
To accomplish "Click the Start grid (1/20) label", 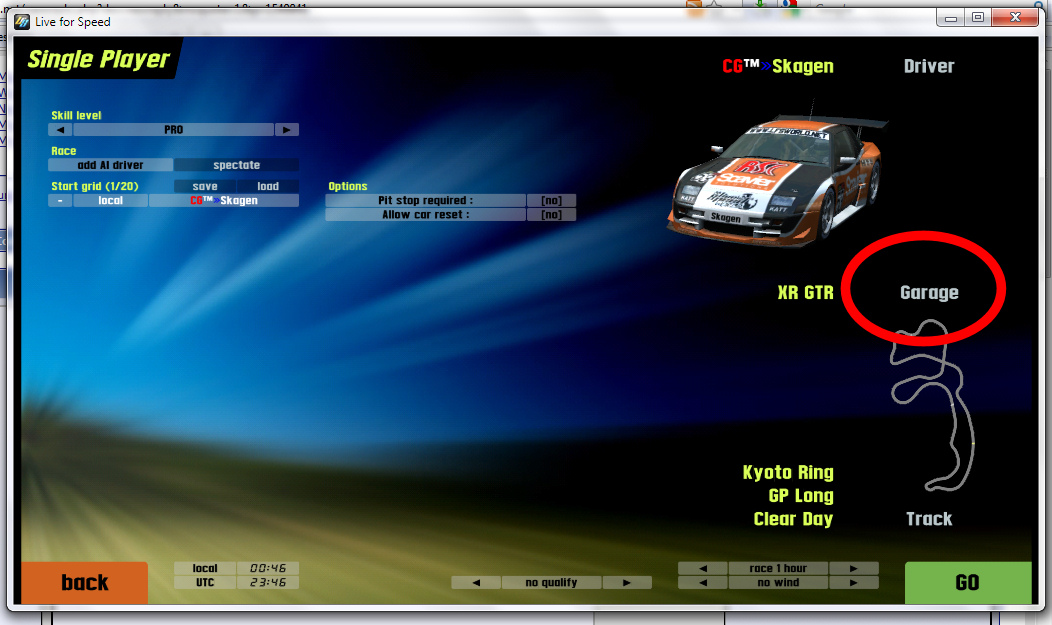I will click(95, 186).
